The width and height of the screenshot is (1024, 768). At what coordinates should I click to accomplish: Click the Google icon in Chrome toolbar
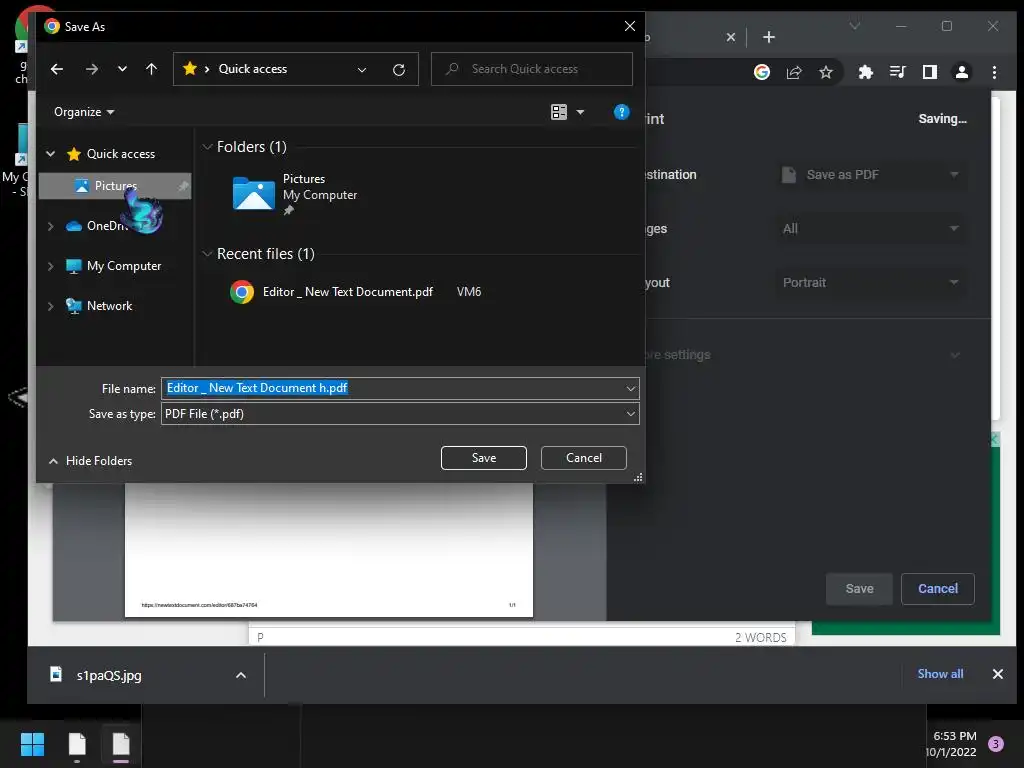pos(761,72)
